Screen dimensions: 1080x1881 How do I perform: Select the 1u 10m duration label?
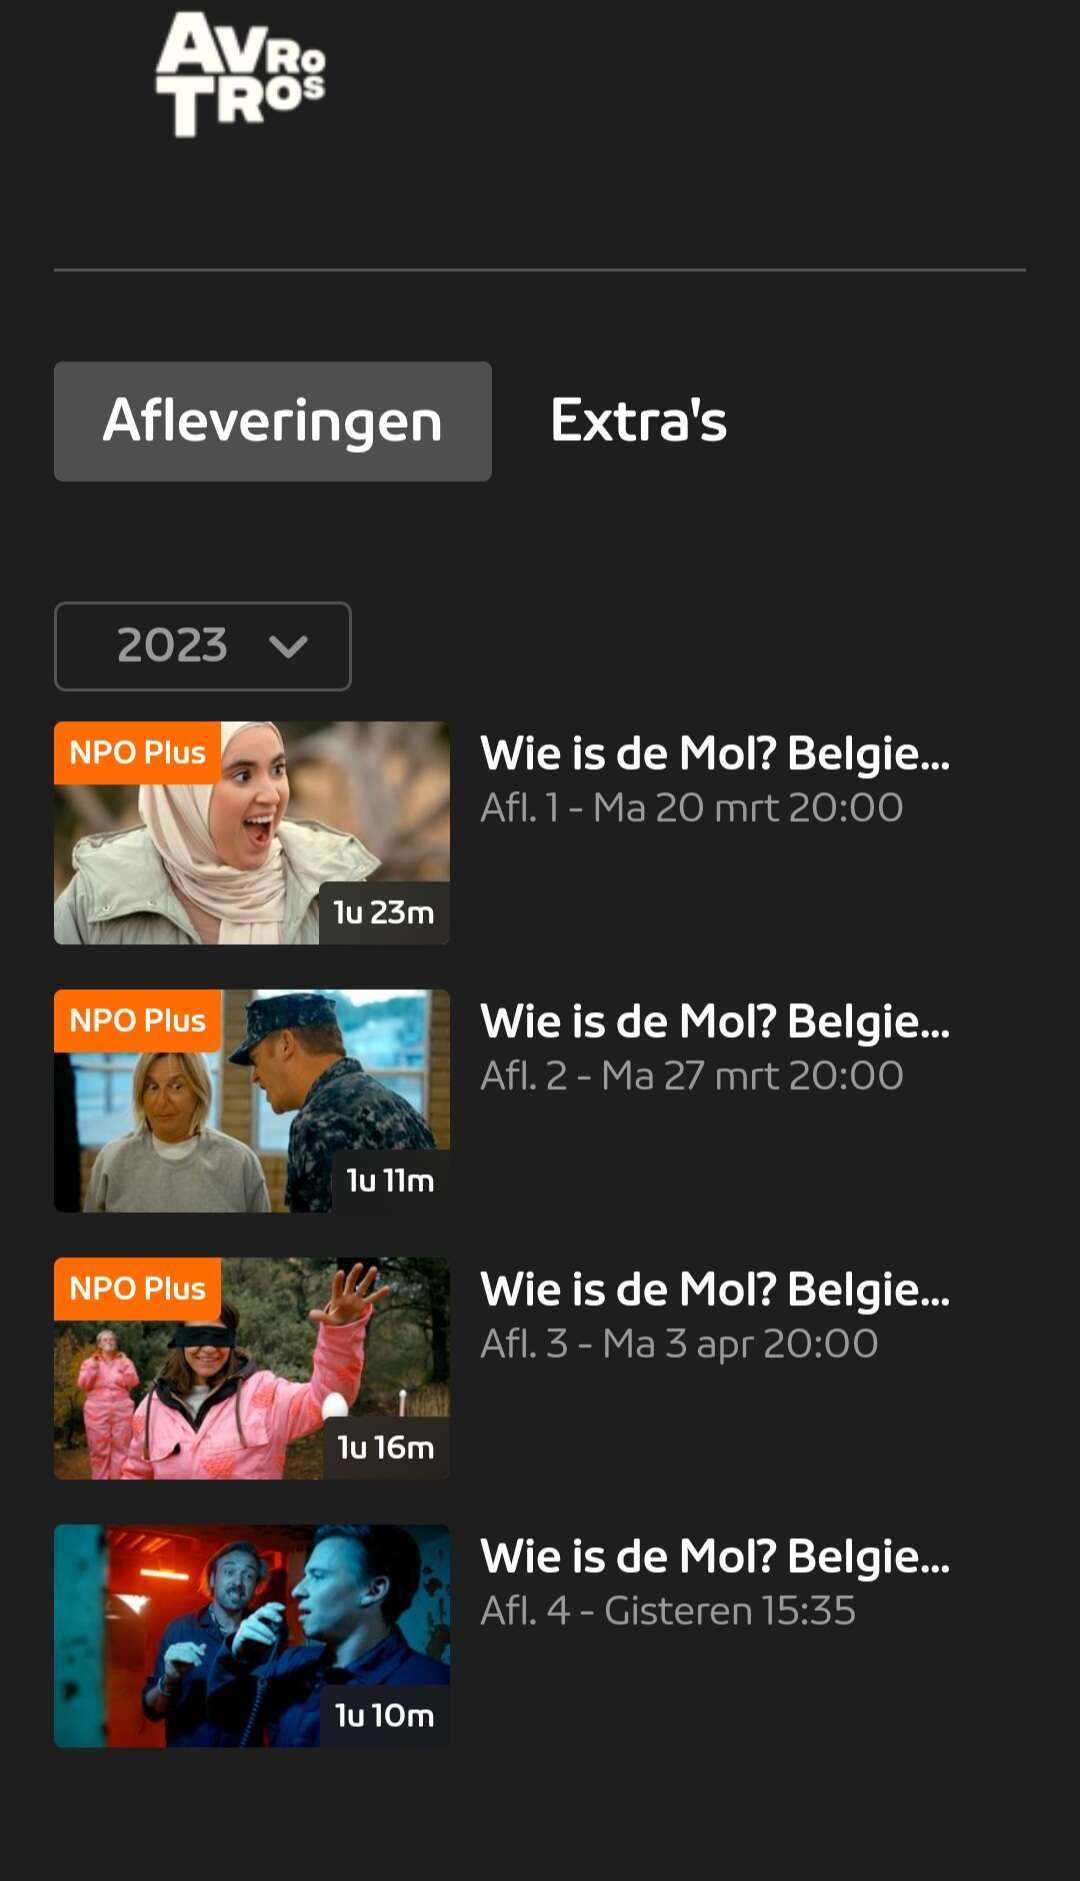pyautogui.click(x=385, y=1716)
